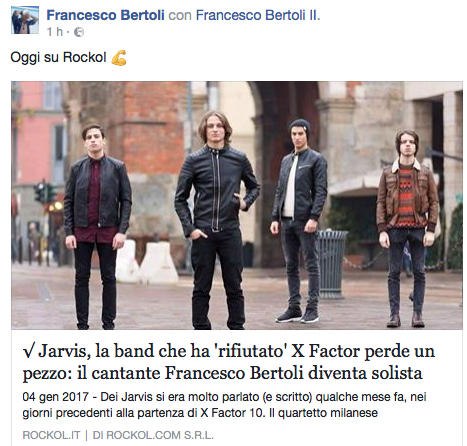Viewport: 467px width, 446px height.
Task: Click the traffic light in the photo
Action: [41, 192]
